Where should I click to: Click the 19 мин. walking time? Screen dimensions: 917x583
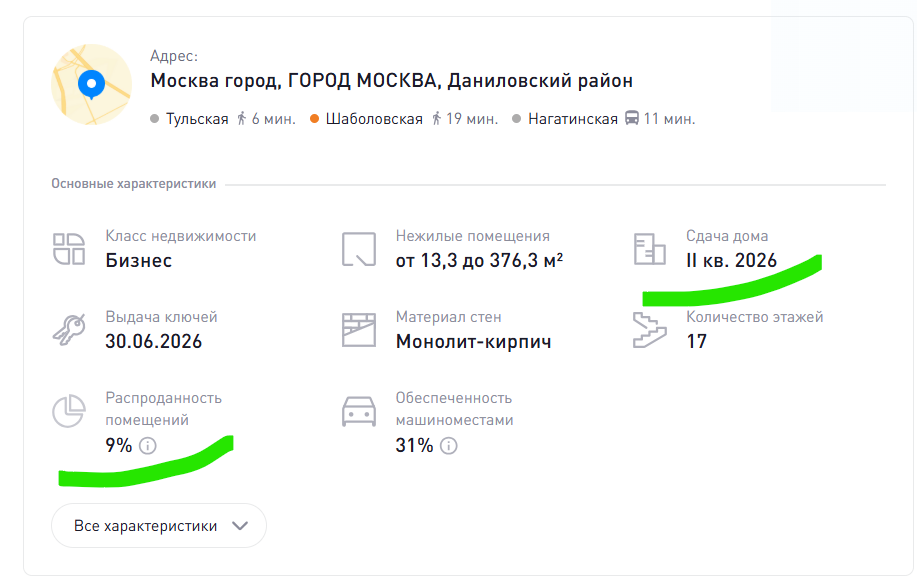(472, 119)
